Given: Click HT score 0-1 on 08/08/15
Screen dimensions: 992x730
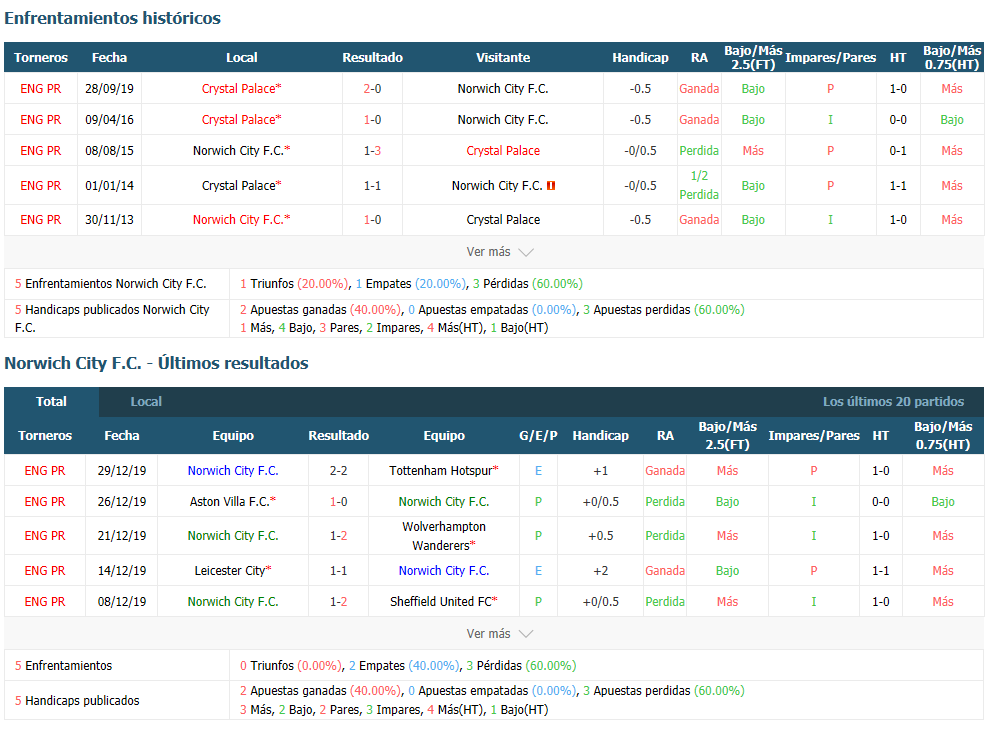Looking at the screenshot, I should 898,151.
